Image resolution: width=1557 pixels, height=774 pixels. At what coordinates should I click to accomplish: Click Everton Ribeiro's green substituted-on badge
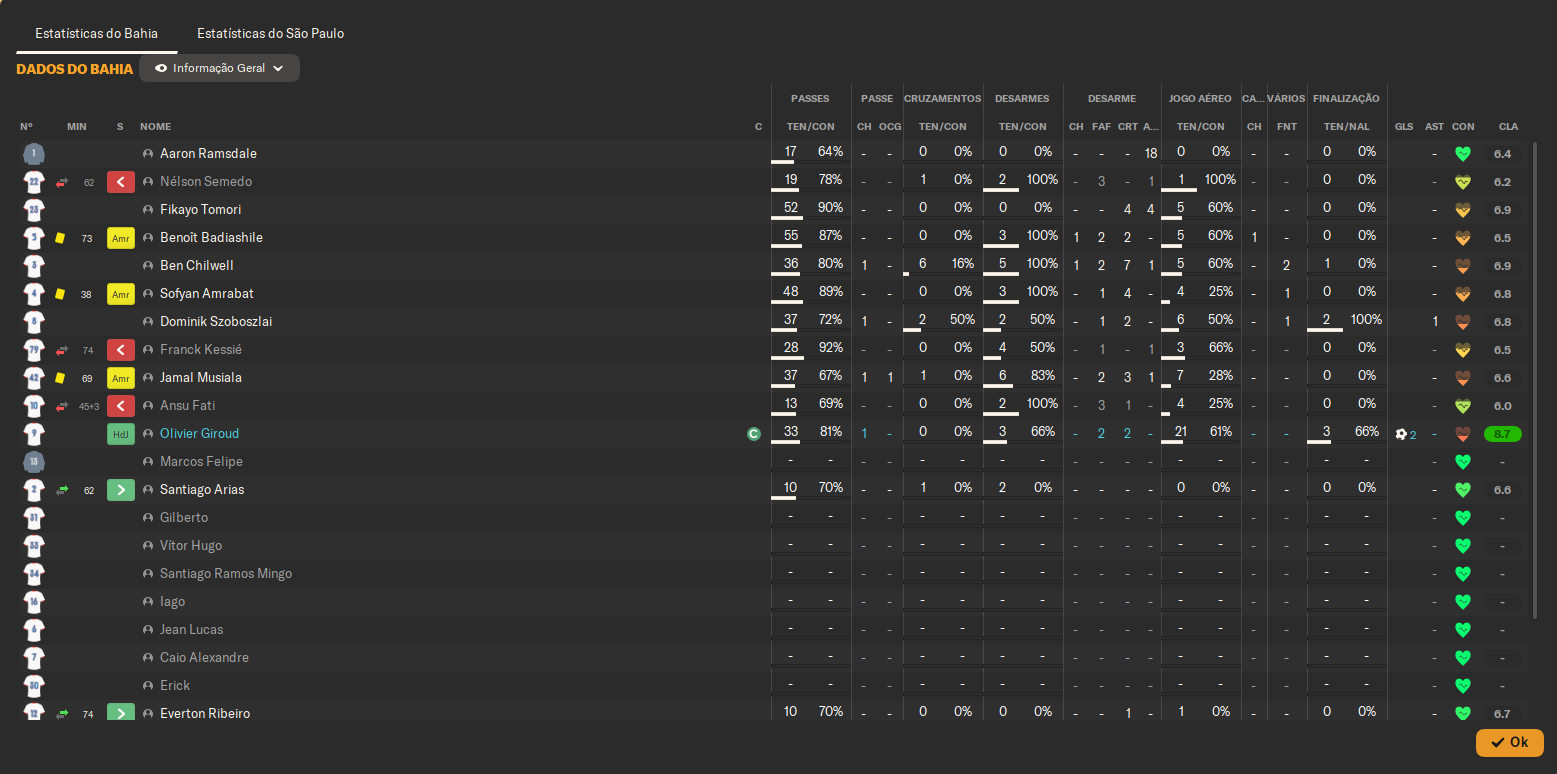121,713
